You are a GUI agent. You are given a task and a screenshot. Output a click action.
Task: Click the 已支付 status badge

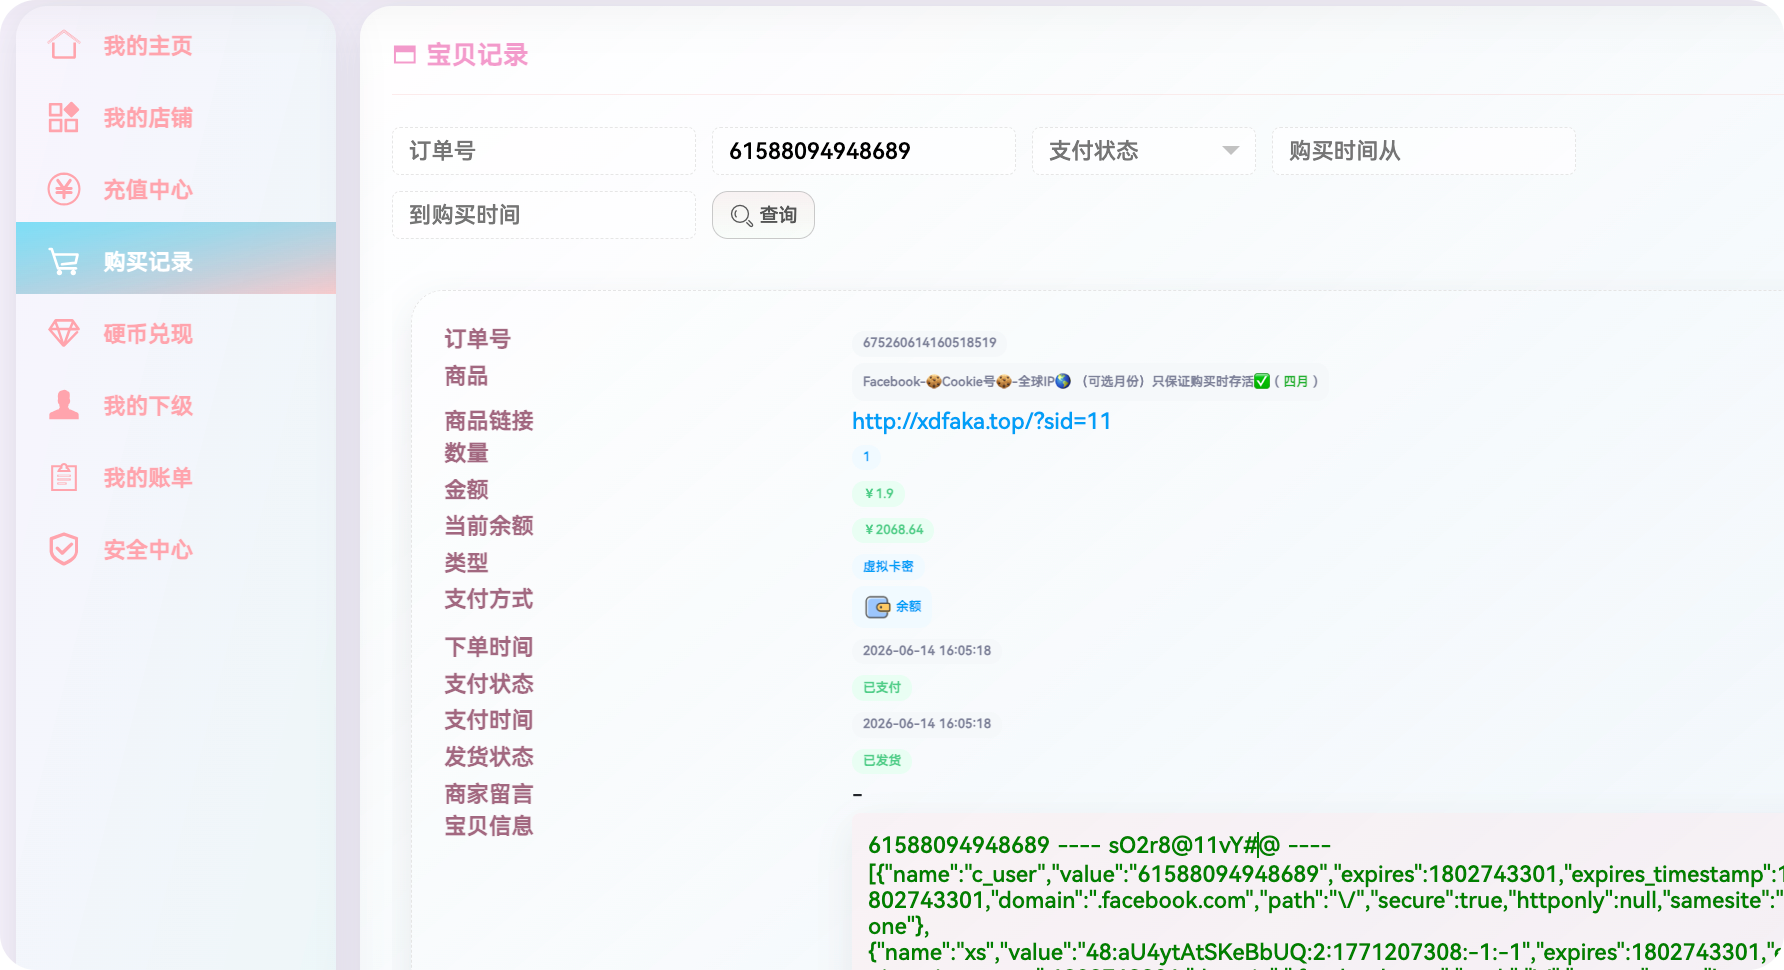coord(882,687)
